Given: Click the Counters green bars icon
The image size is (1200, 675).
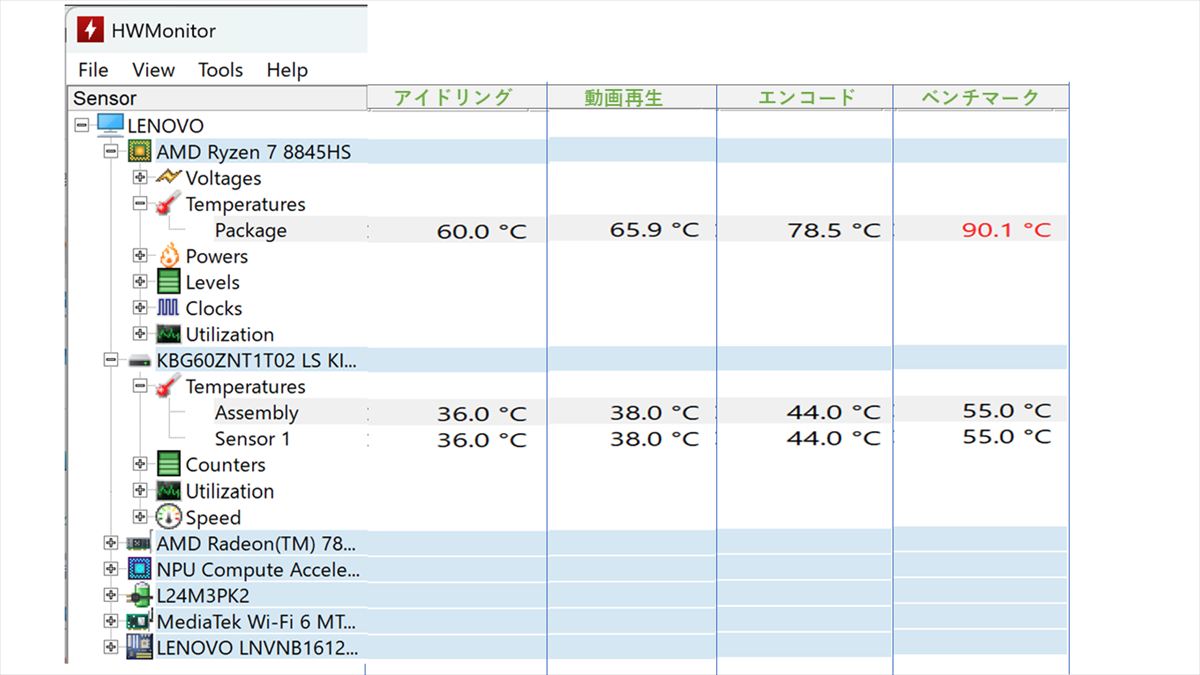Looking at the screenshot, I should pyautogui.click(x=169, y=465).
